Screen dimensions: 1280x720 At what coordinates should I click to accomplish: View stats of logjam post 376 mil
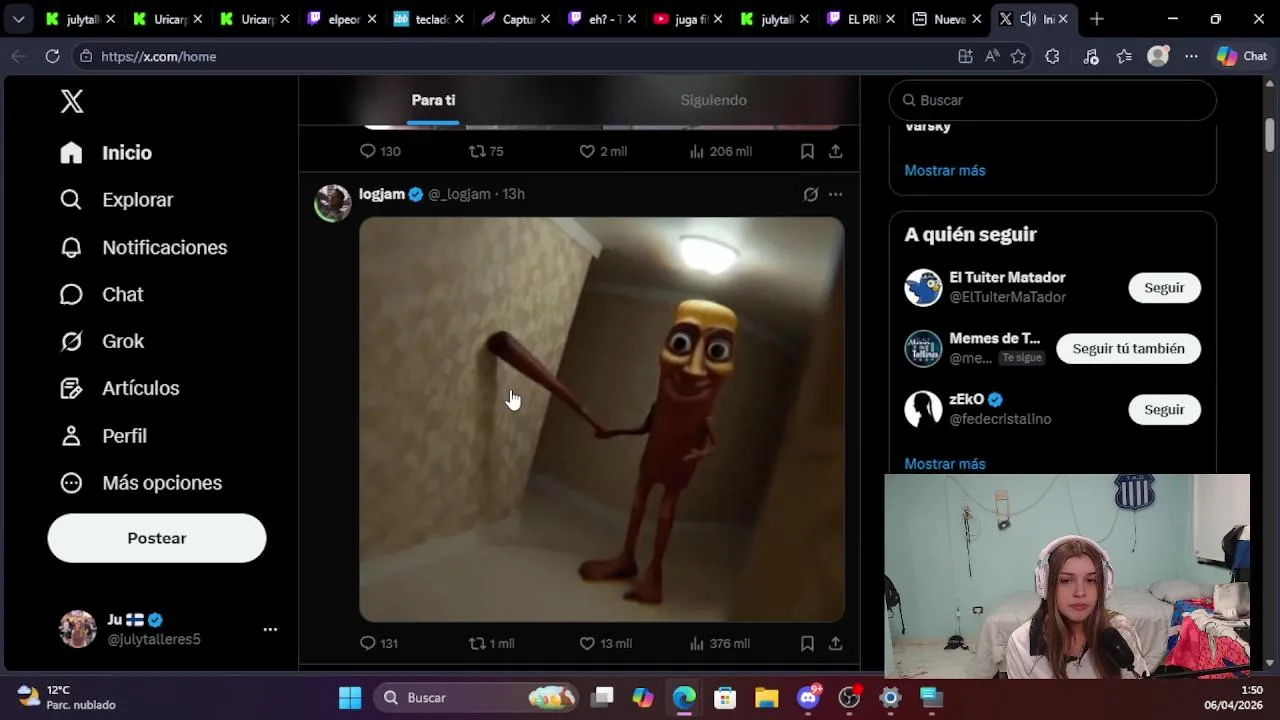pyautogui.click(x=720, y=643)
